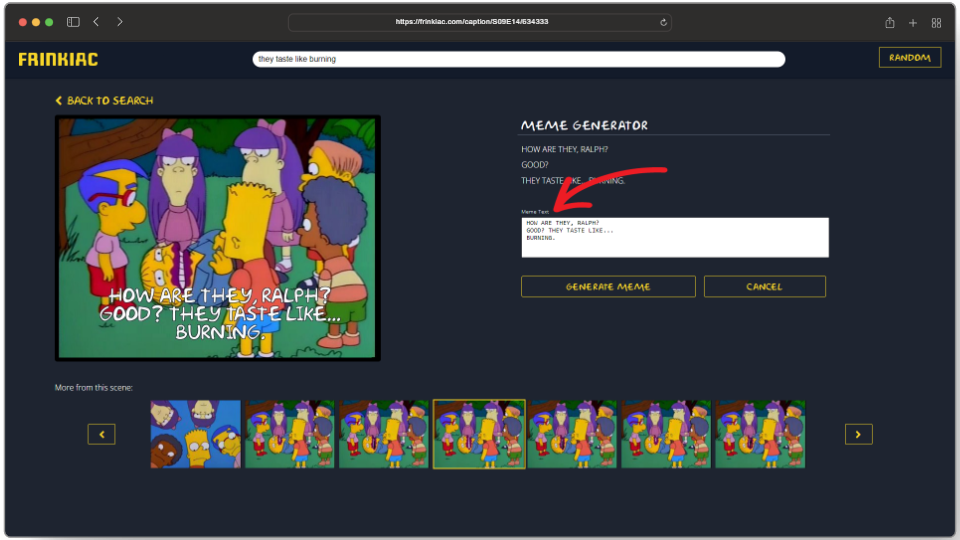Click inside the Meme Text textarea
Viewport: 960px width, 540px height.
[675, 238]
